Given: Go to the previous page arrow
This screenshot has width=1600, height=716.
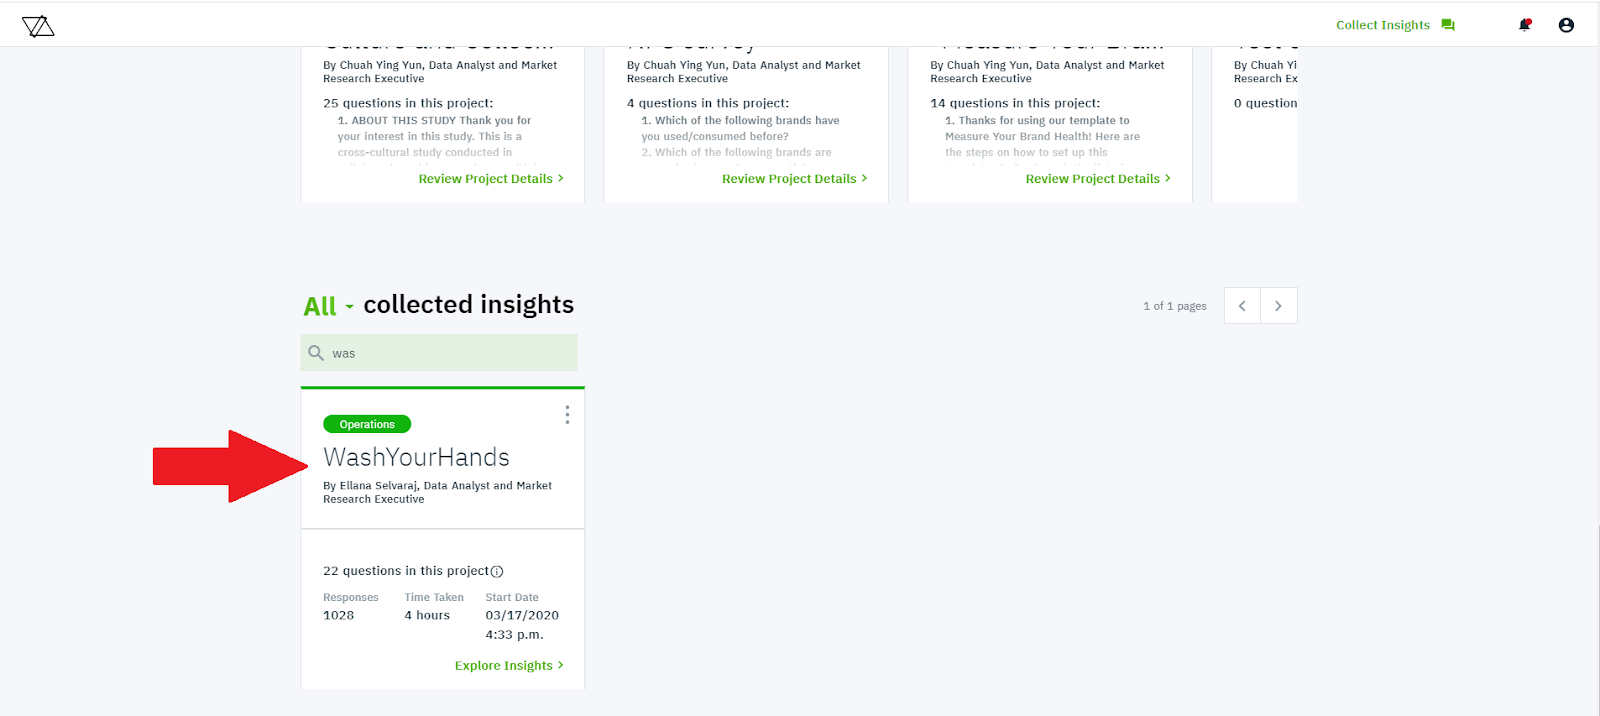Looking at the screenshot, I should (1242, 306).
